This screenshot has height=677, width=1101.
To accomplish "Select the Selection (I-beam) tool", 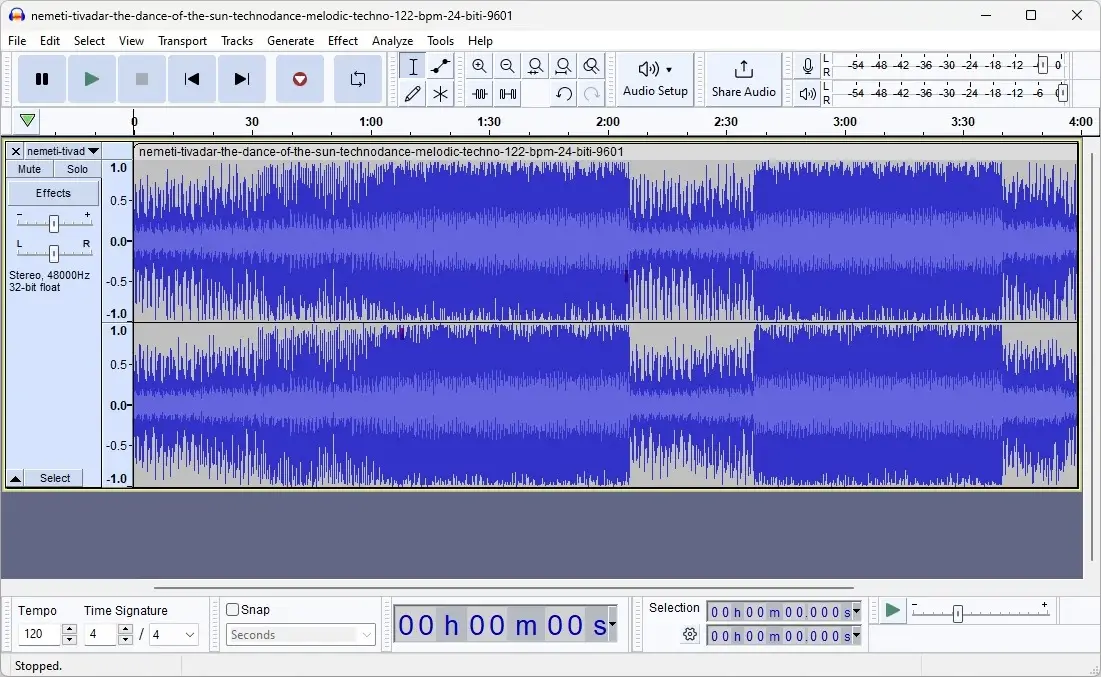I will (x=413, y=67).
